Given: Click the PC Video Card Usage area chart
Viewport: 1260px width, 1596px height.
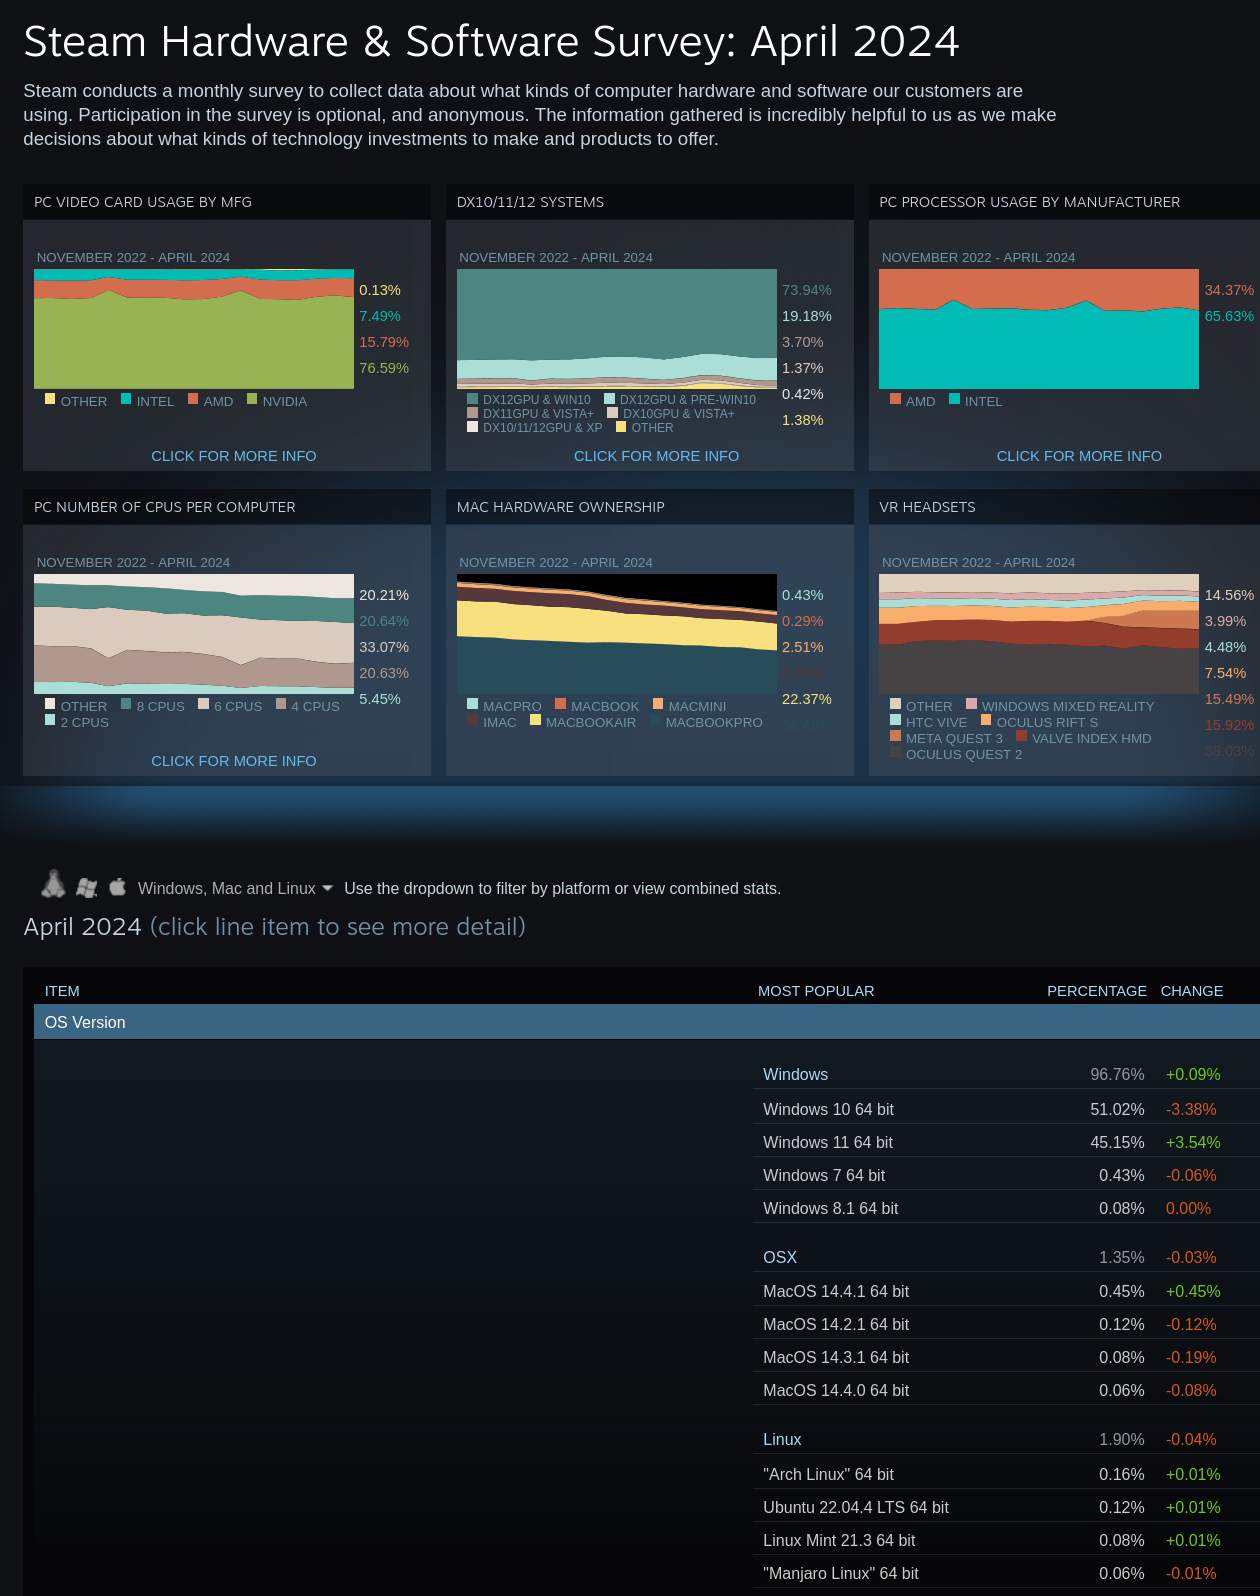Looking at the screenshot, I should (194, 329).
